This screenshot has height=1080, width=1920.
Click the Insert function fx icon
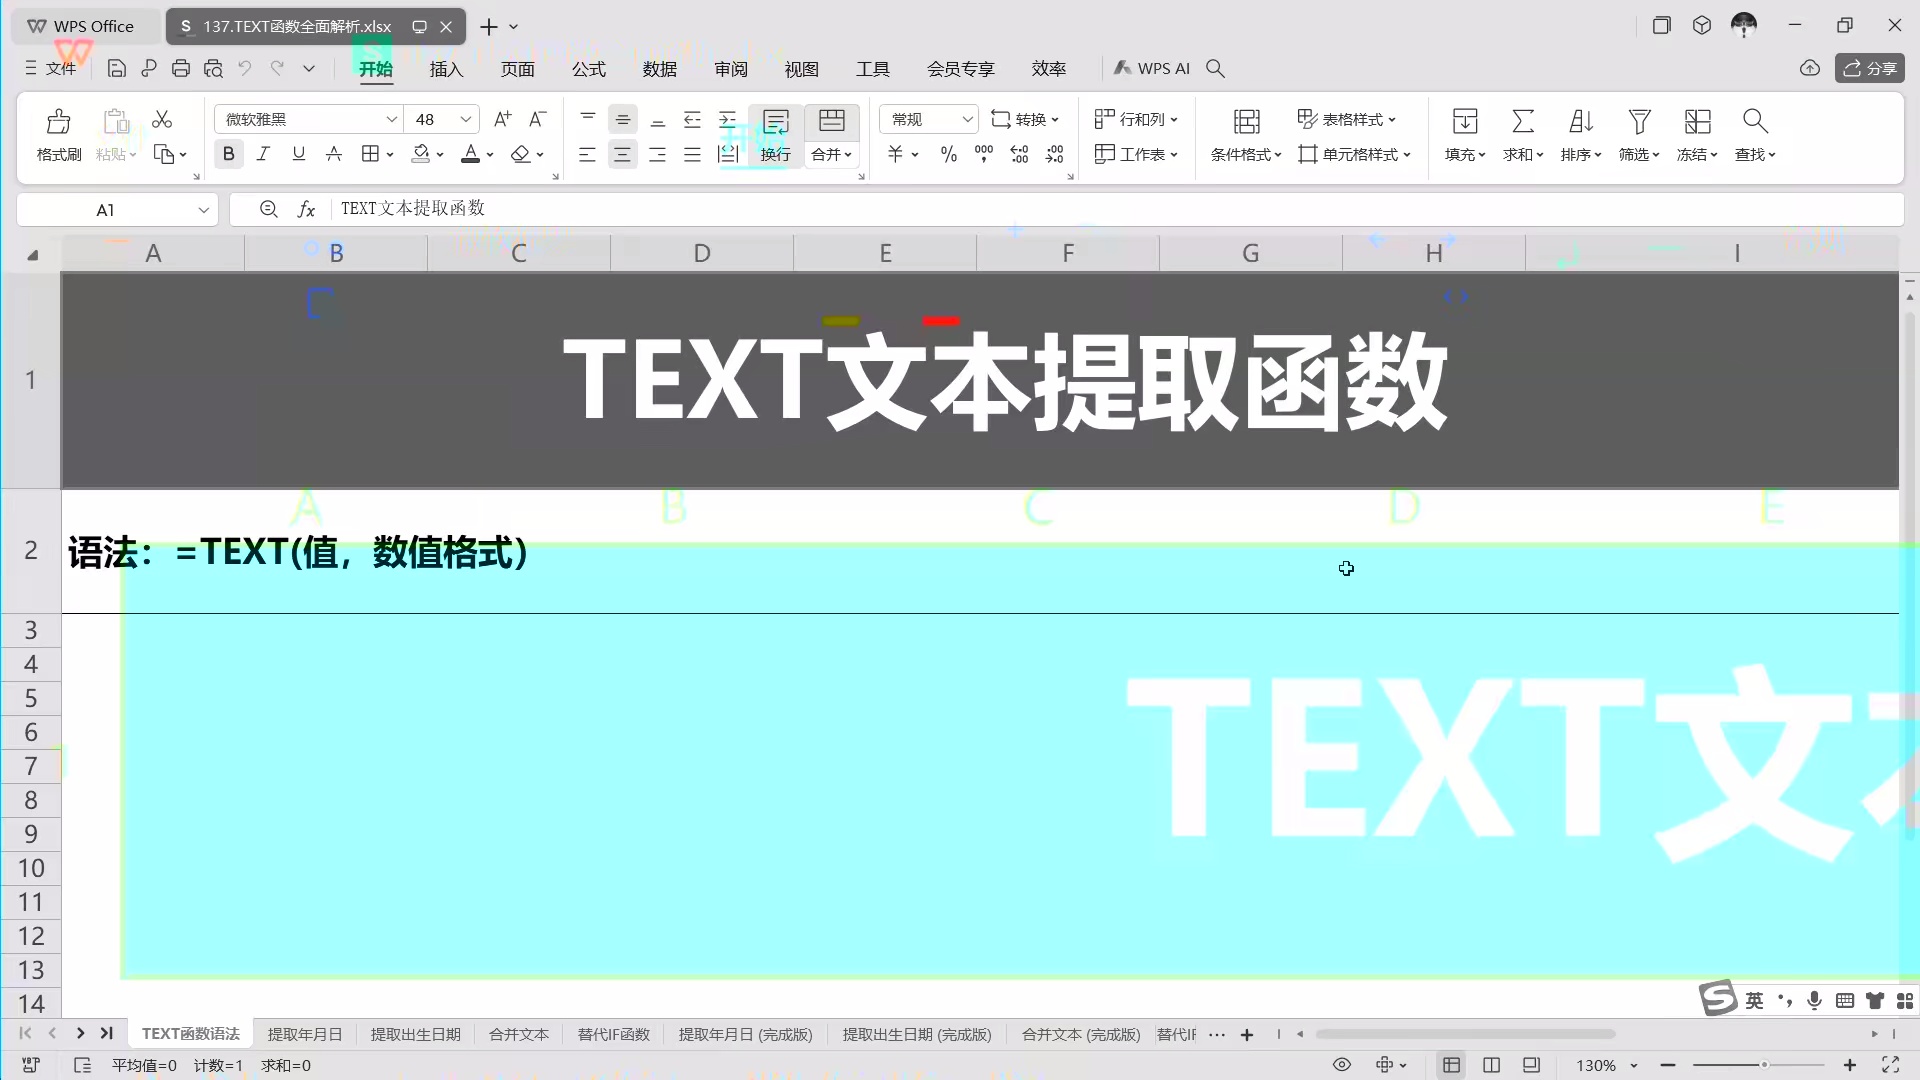click(306, 209)
